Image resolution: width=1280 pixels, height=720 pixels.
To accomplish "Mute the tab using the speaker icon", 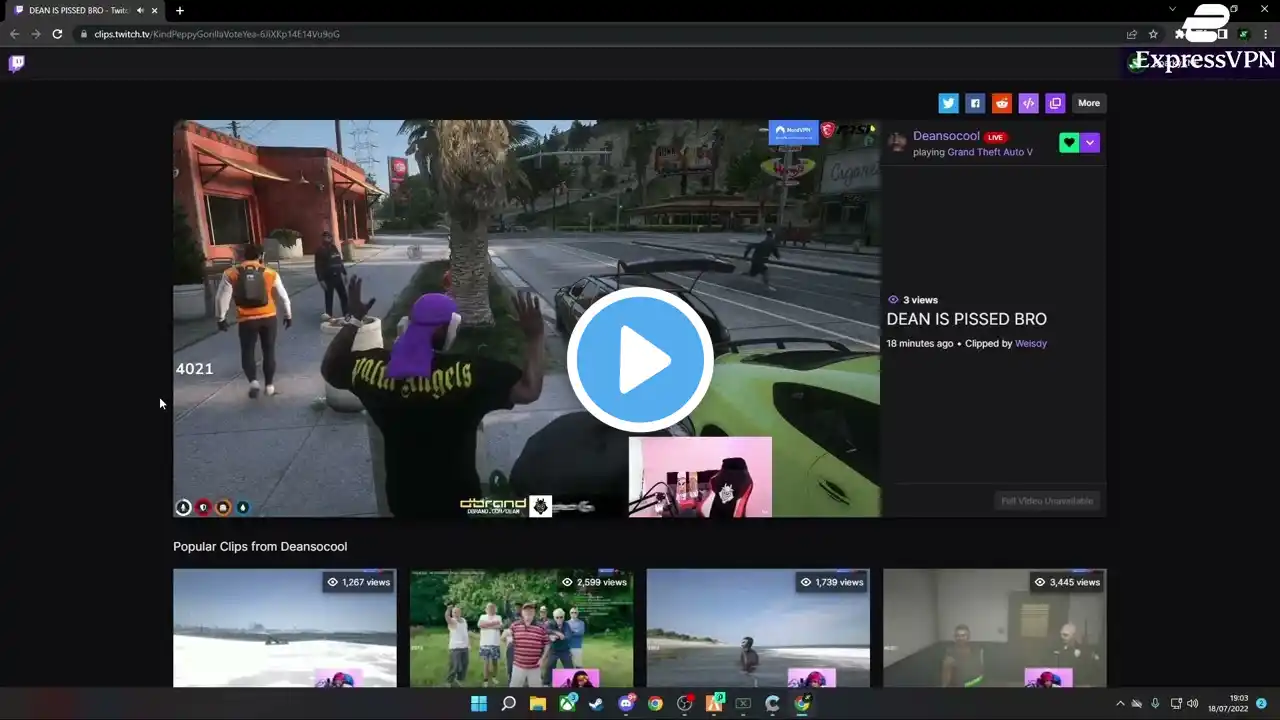I will tap(140, 10).
